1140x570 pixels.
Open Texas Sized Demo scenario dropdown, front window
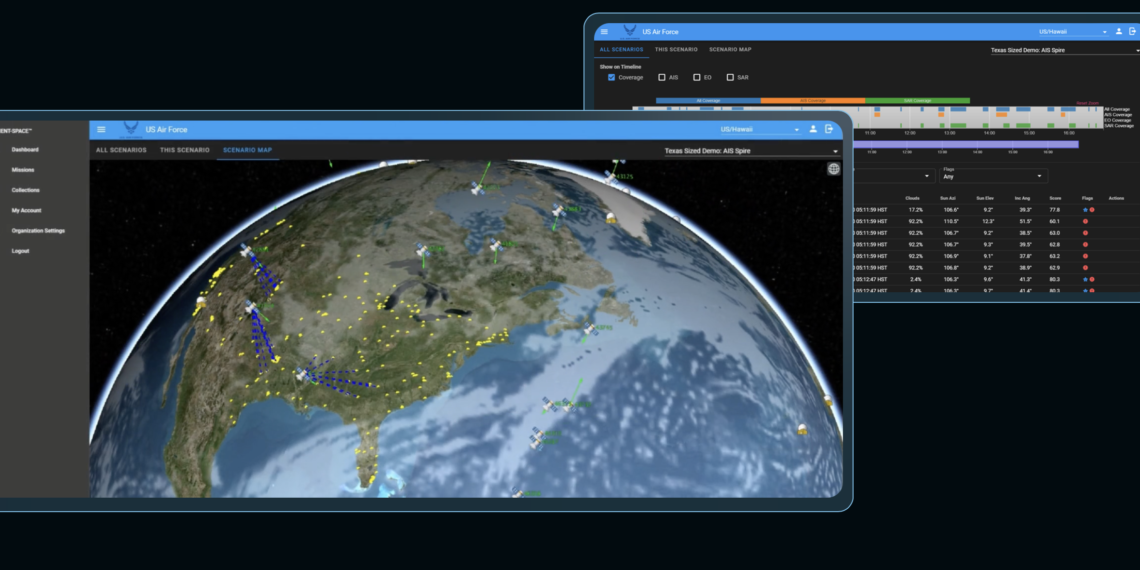click(752, 151)
